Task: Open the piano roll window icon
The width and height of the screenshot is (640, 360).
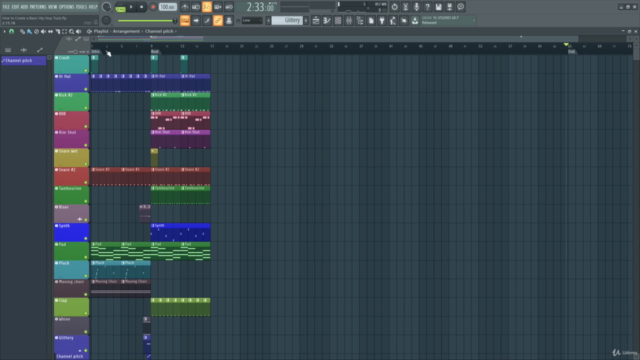Action: pyautogui.click(x=327, y=20)
